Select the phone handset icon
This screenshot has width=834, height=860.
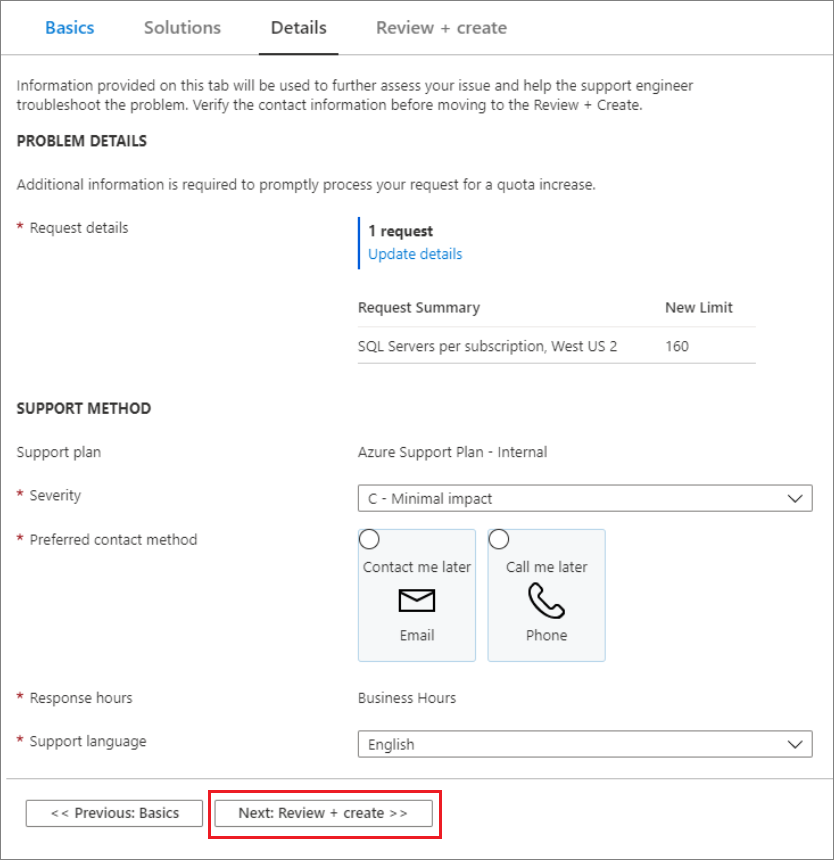[x=546, y=600]
